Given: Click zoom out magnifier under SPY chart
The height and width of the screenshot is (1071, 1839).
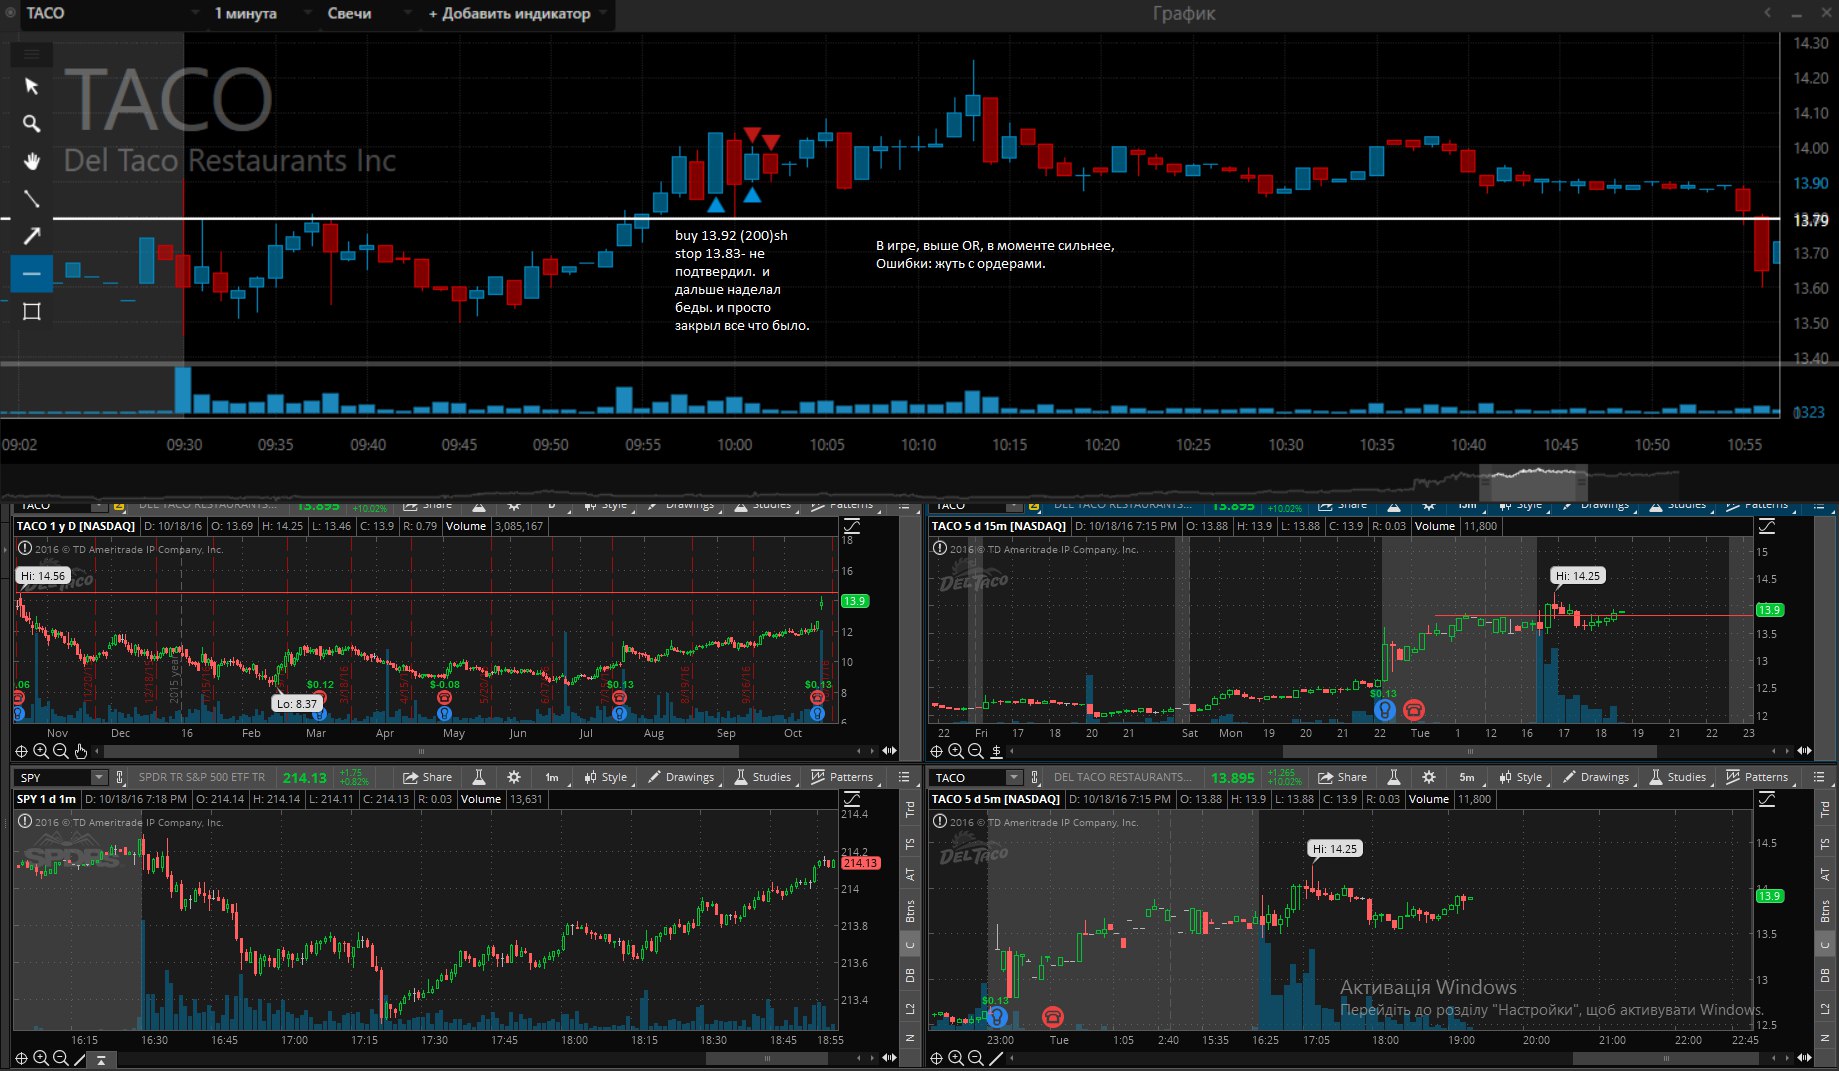Looking at the screenshot, I should [60, 1058].
